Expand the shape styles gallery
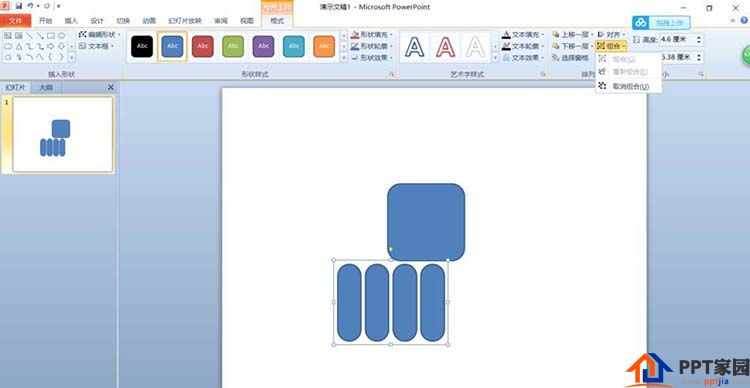Image resolution: width=750 pixels, height=388 pixels. [x=344, y=57]
